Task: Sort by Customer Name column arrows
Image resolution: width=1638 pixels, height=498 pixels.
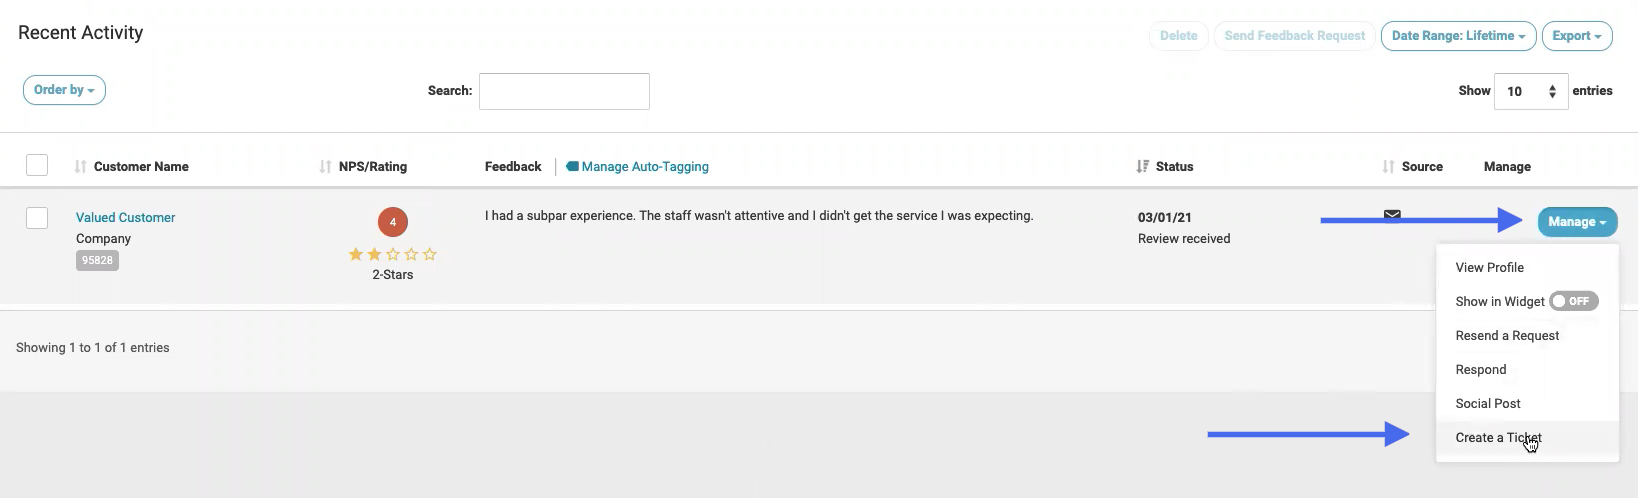Action: point(80,166)
